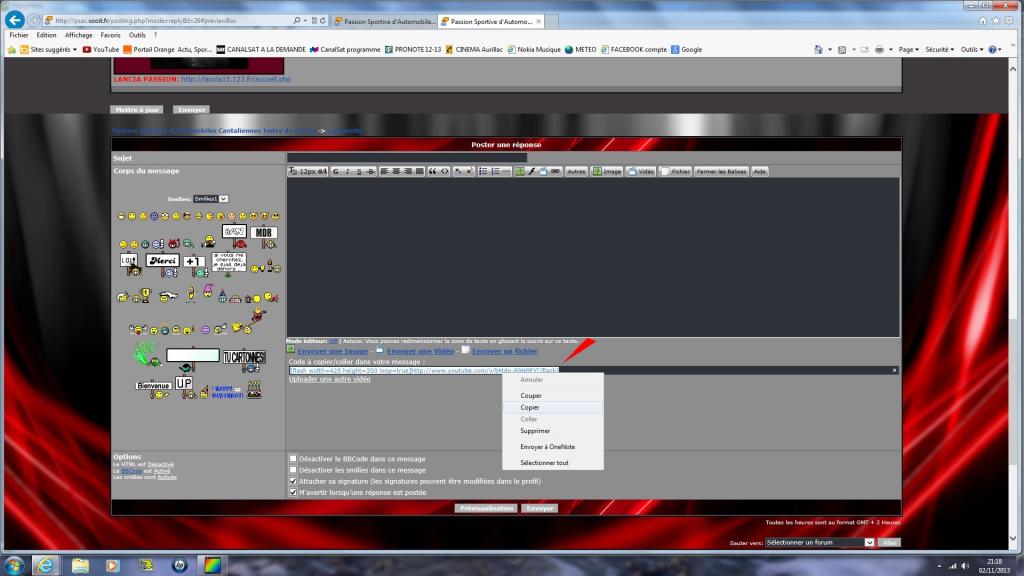The height and width of the screenshot is (576, 1024).
Task: Click Uploader une autre vidéo link
Action: 330,379
